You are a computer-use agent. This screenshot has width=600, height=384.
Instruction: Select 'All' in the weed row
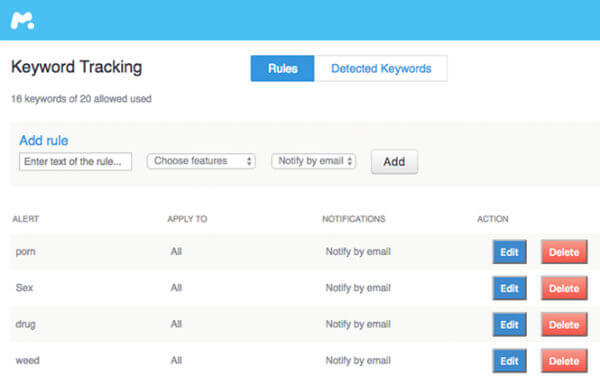(x=176, y=360)
